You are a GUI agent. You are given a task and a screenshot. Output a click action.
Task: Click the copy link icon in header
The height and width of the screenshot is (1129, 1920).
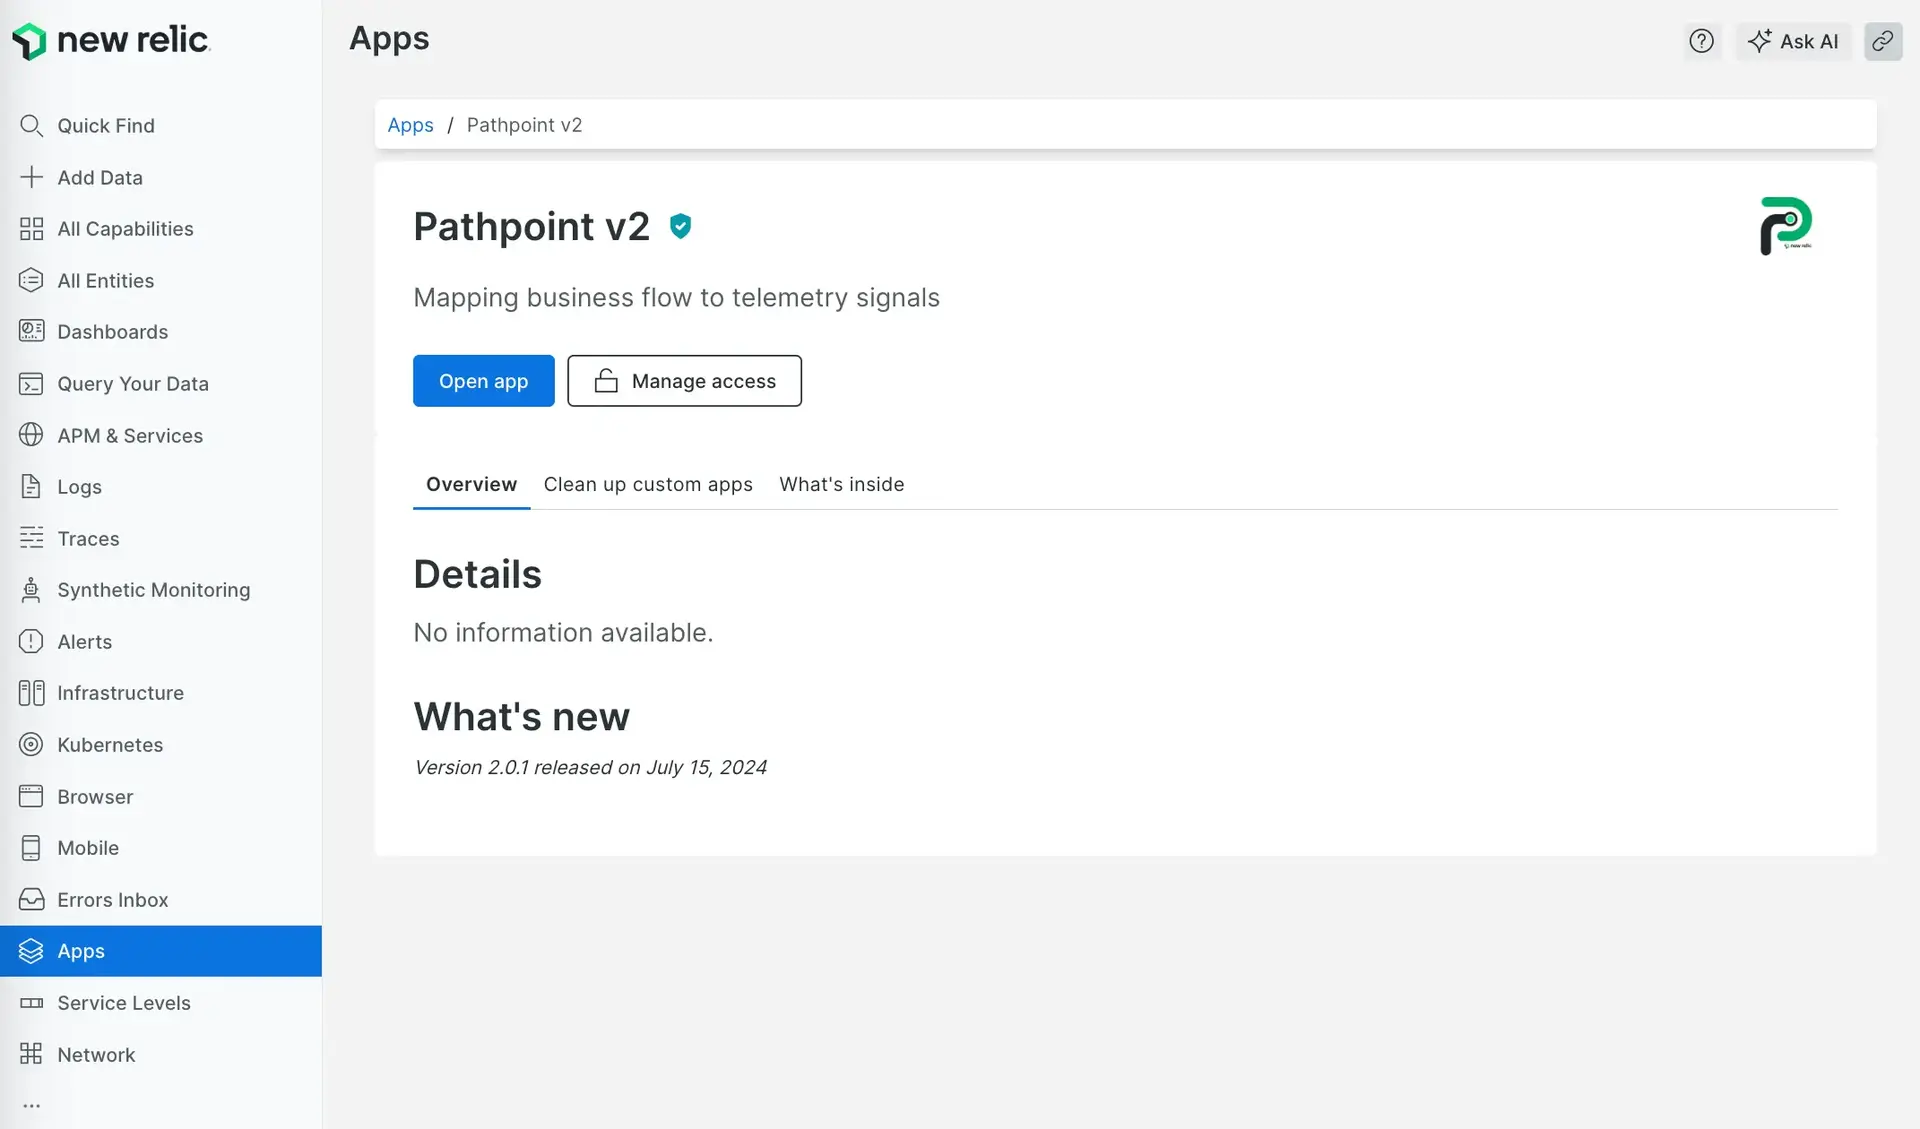1882,42
